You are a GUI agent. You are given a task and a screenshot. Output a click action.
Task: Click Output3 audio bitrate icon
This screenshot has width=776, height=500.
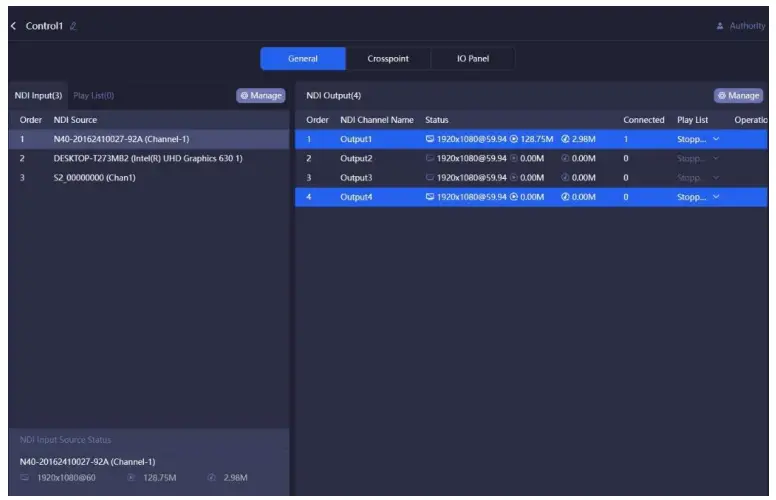[x=565, y=178]
